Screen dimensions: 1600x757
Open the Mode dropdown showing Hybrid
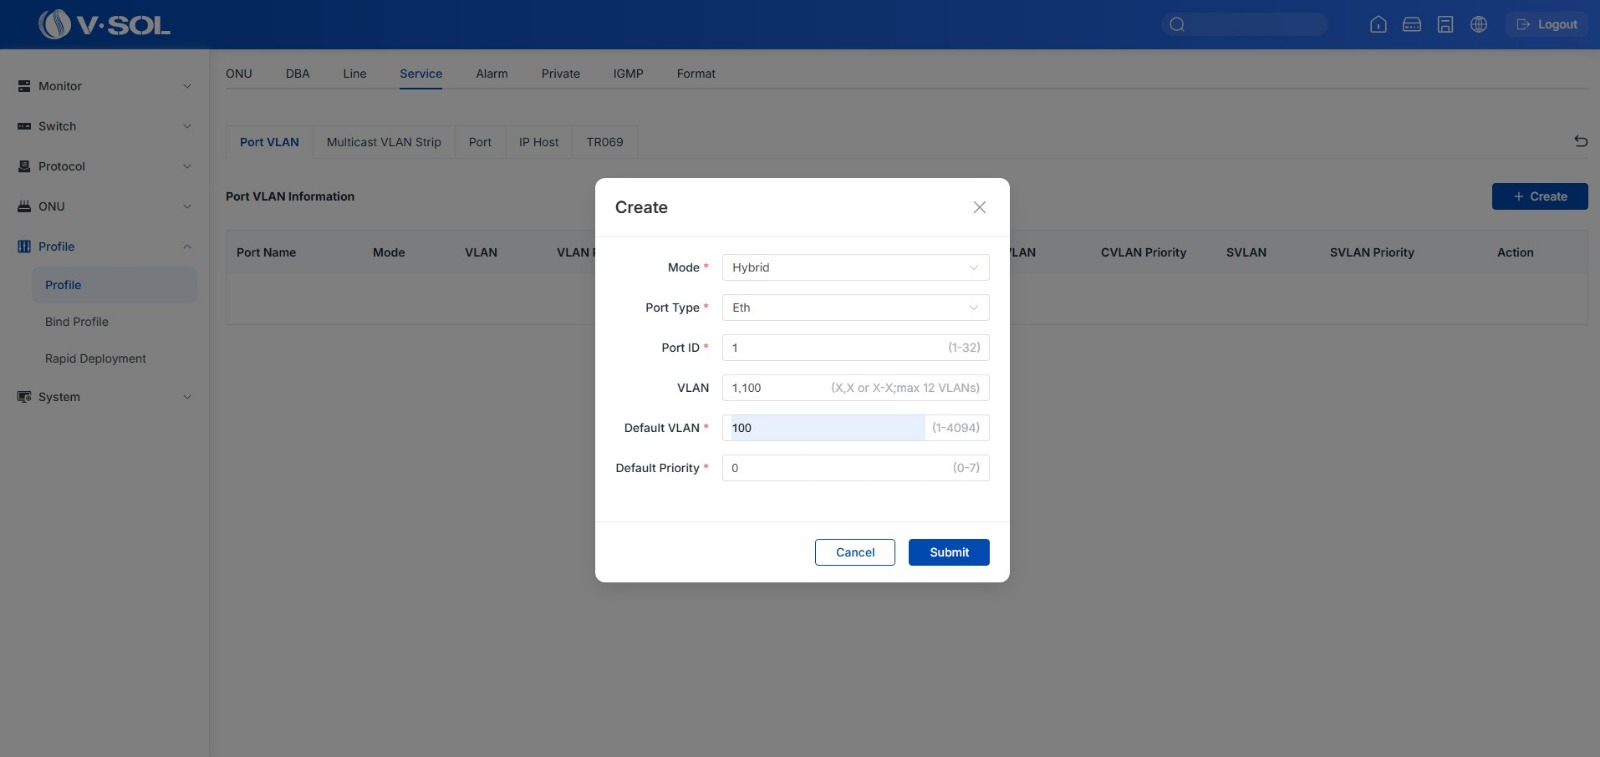click(x=855, y=267)
